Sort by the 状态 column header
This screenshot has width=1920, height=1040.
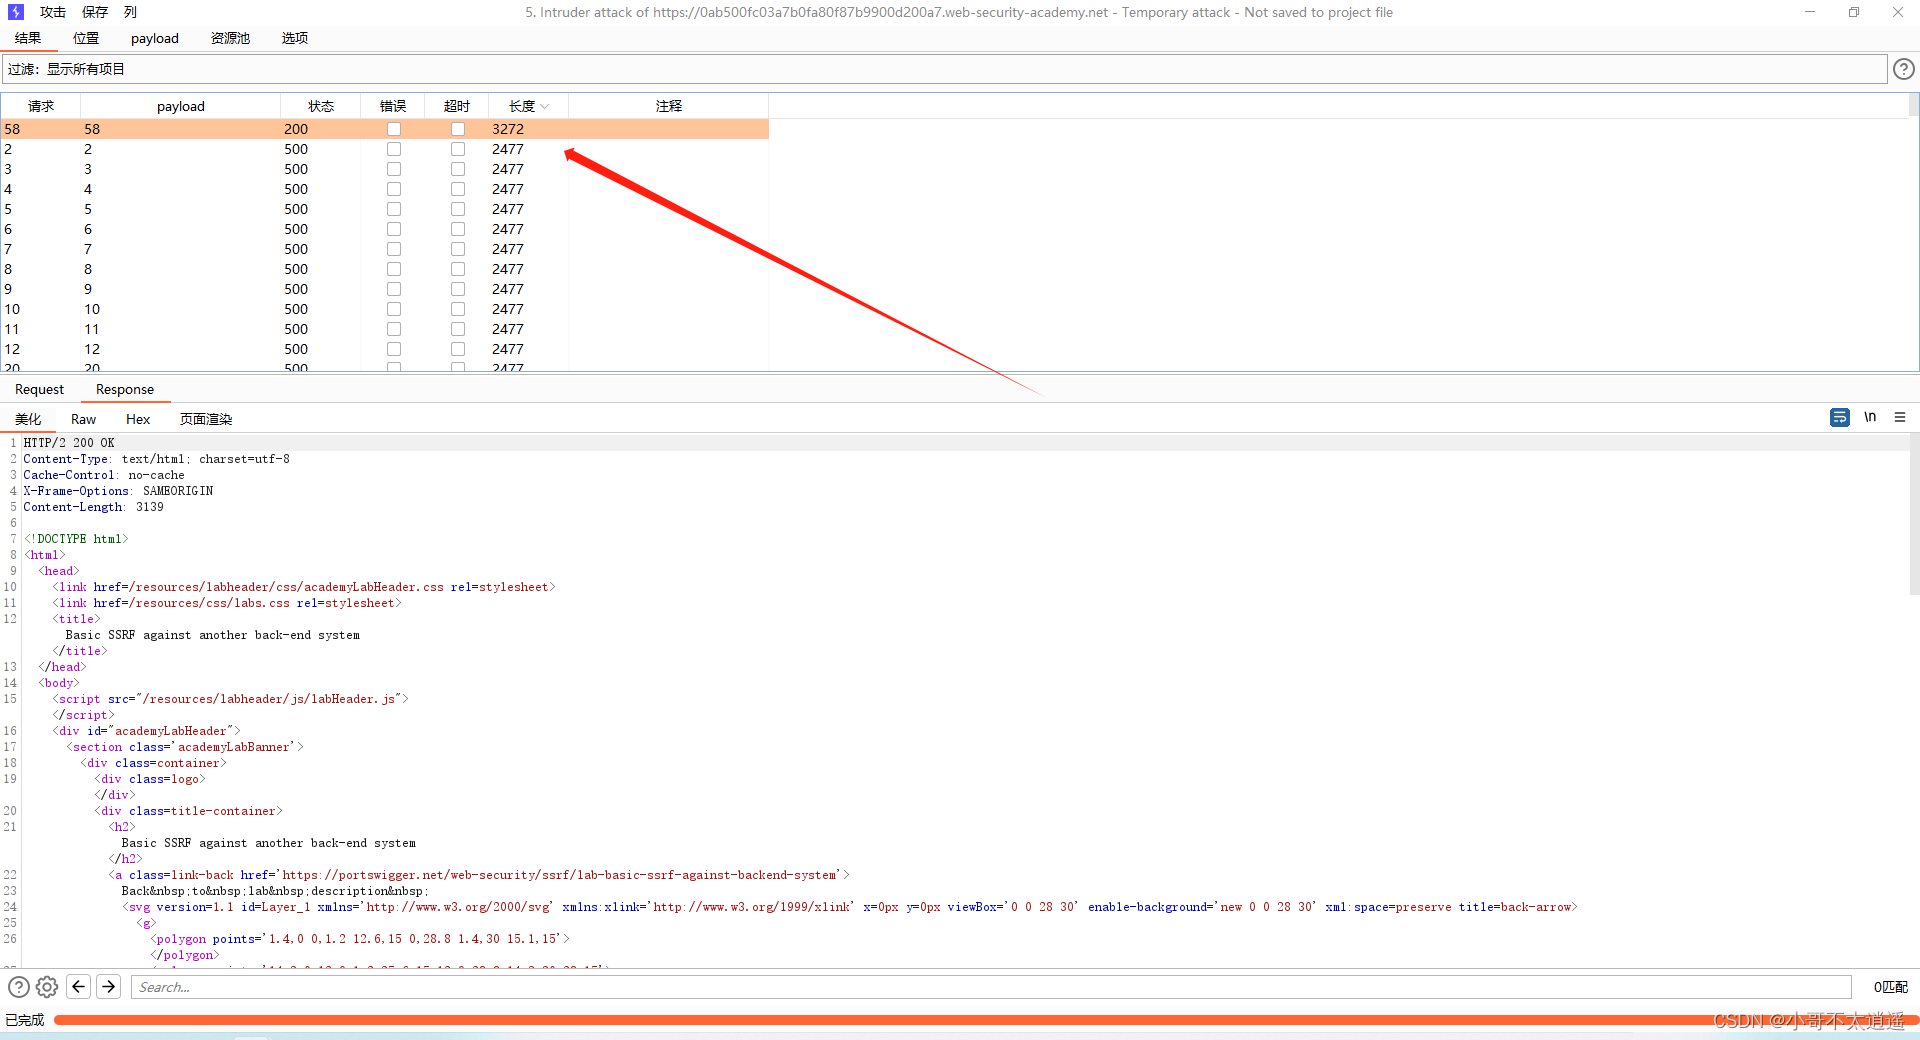321,106
